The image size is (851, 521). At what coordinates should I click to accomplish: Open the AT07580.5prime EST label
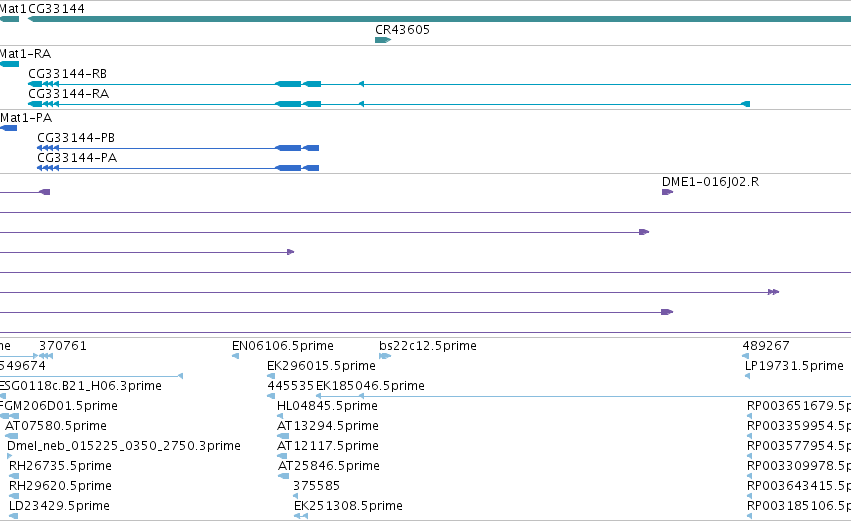click(56, 426)
